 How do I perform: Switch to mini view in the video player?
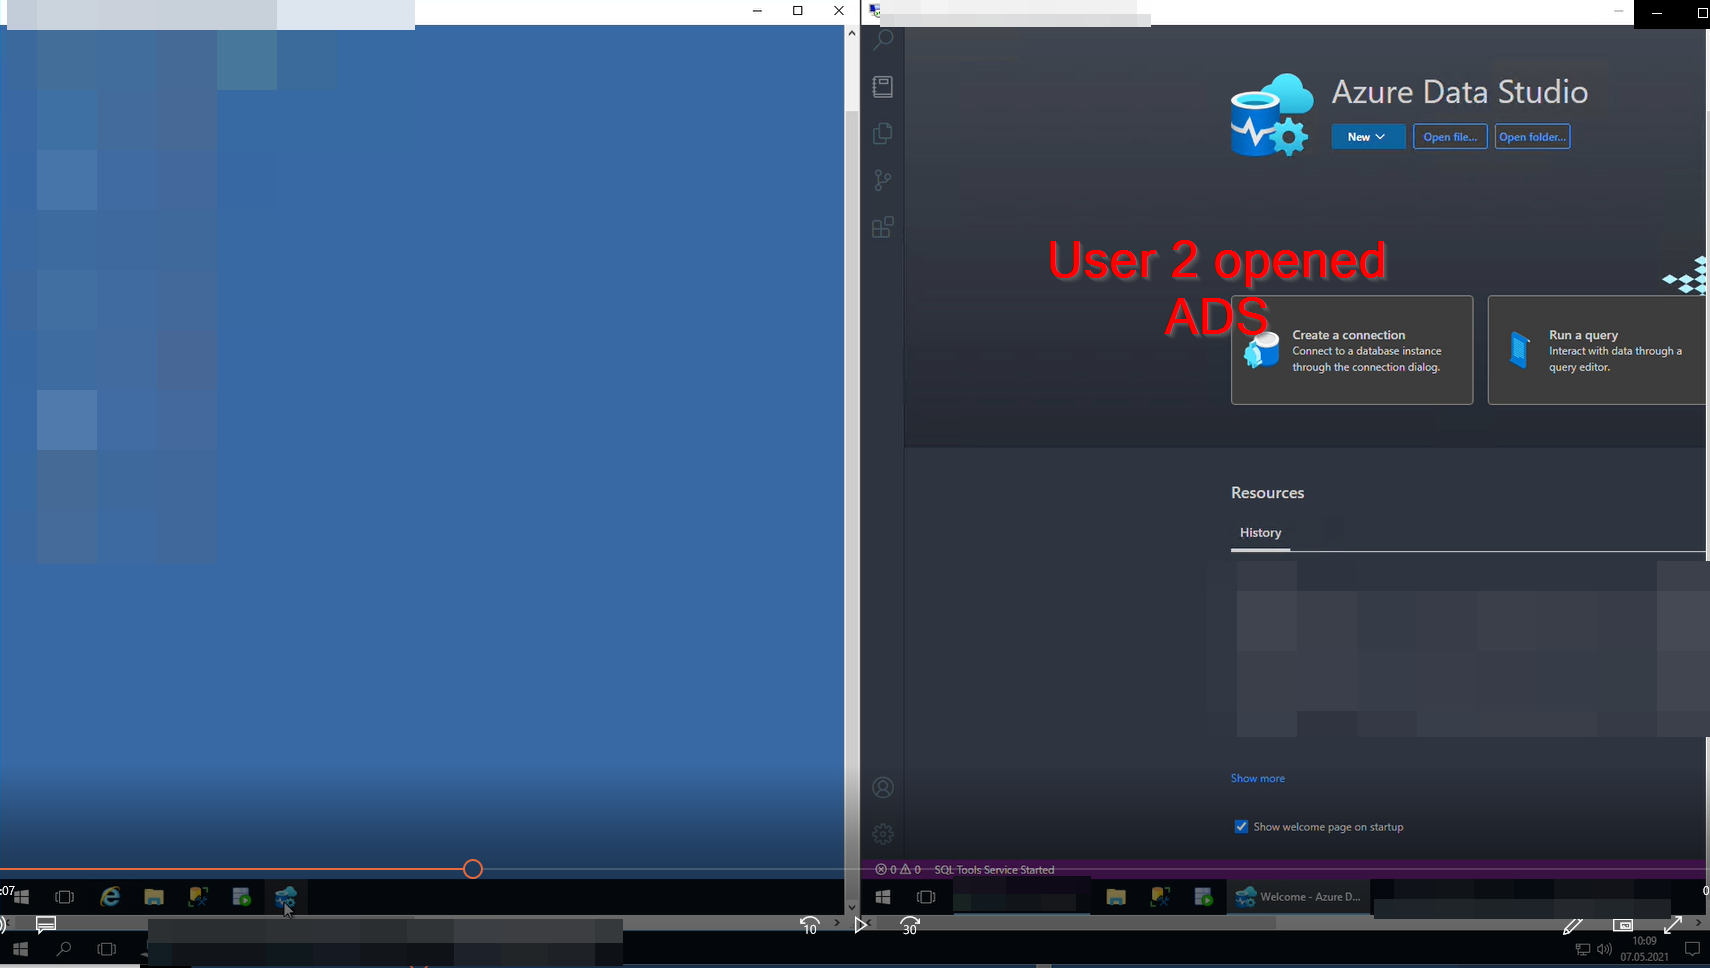[1623, 926]
